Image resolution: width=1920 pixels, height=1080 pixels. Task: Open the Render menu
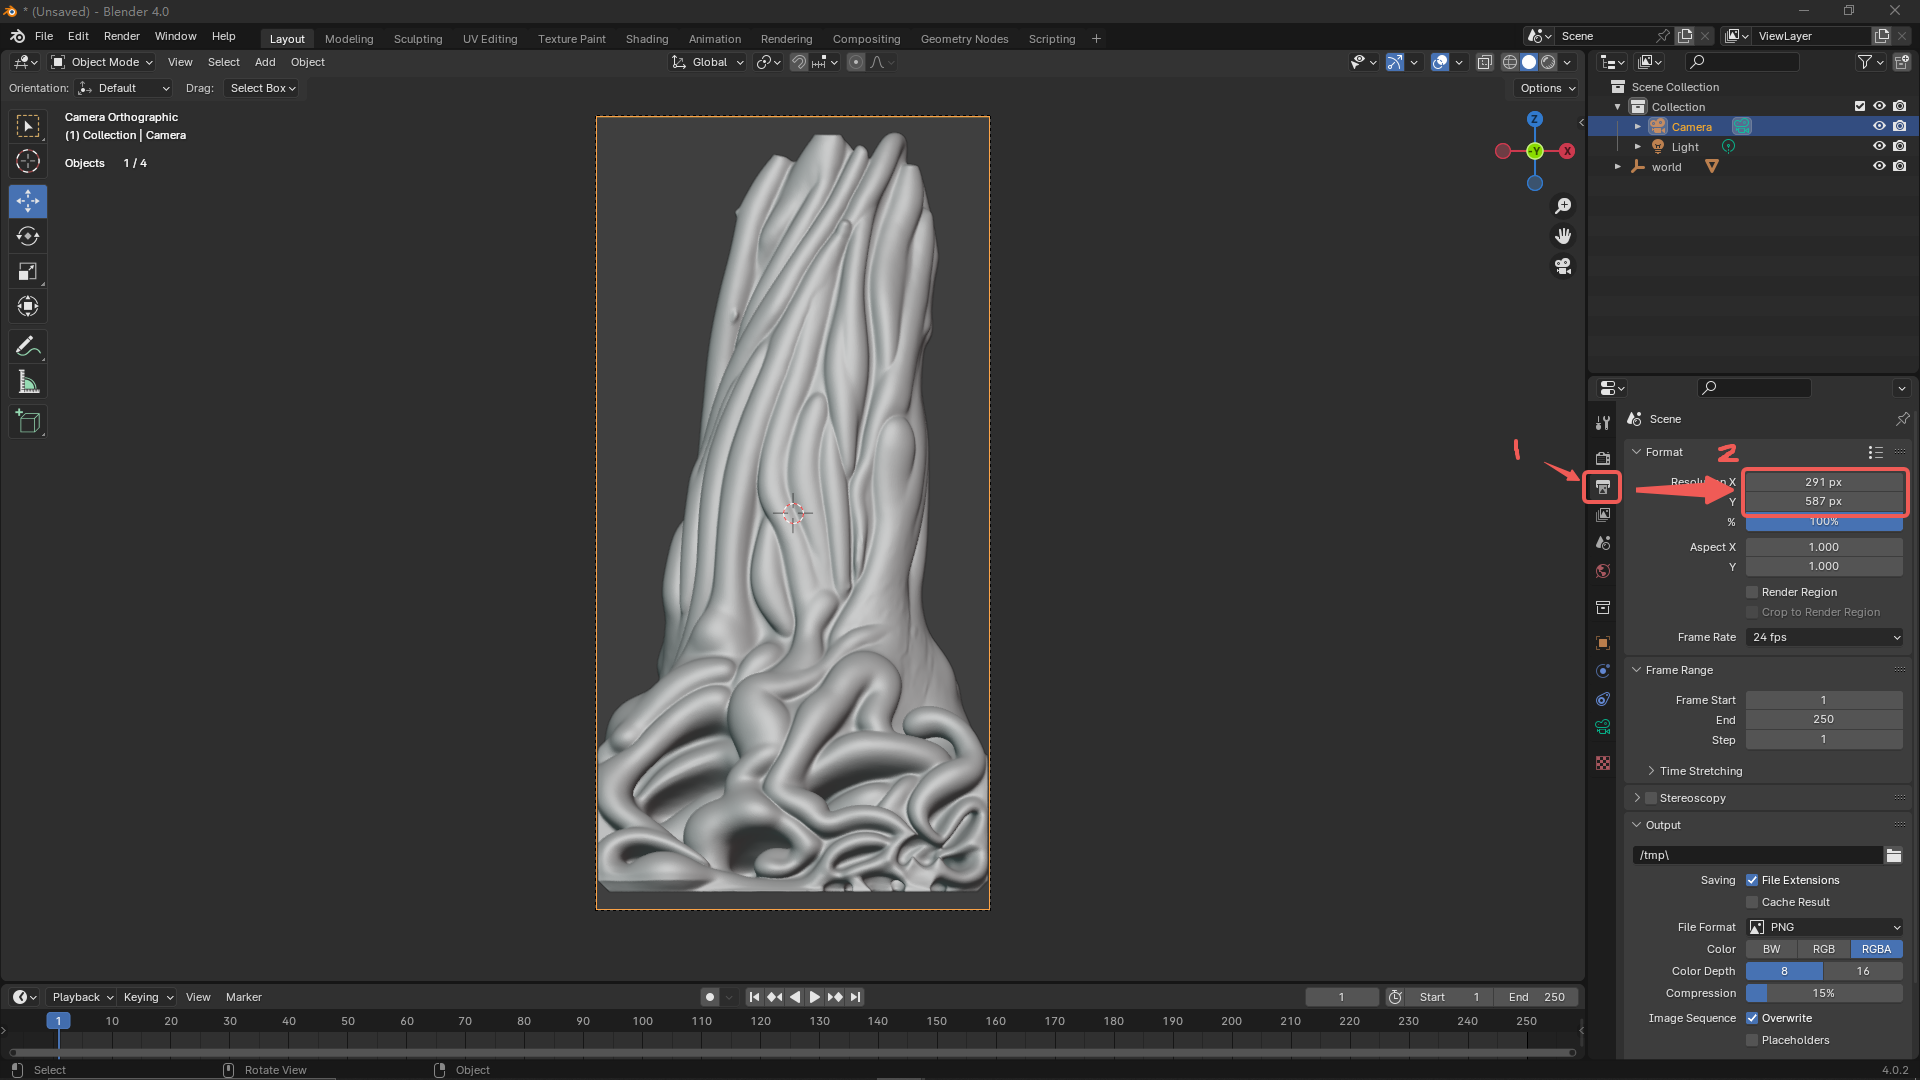coord(121,36)
